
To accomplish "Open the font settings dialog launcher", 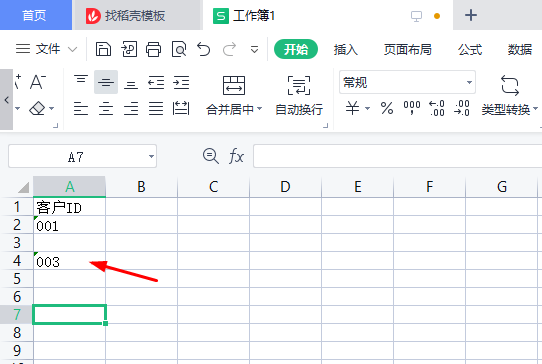I will 55,125.
